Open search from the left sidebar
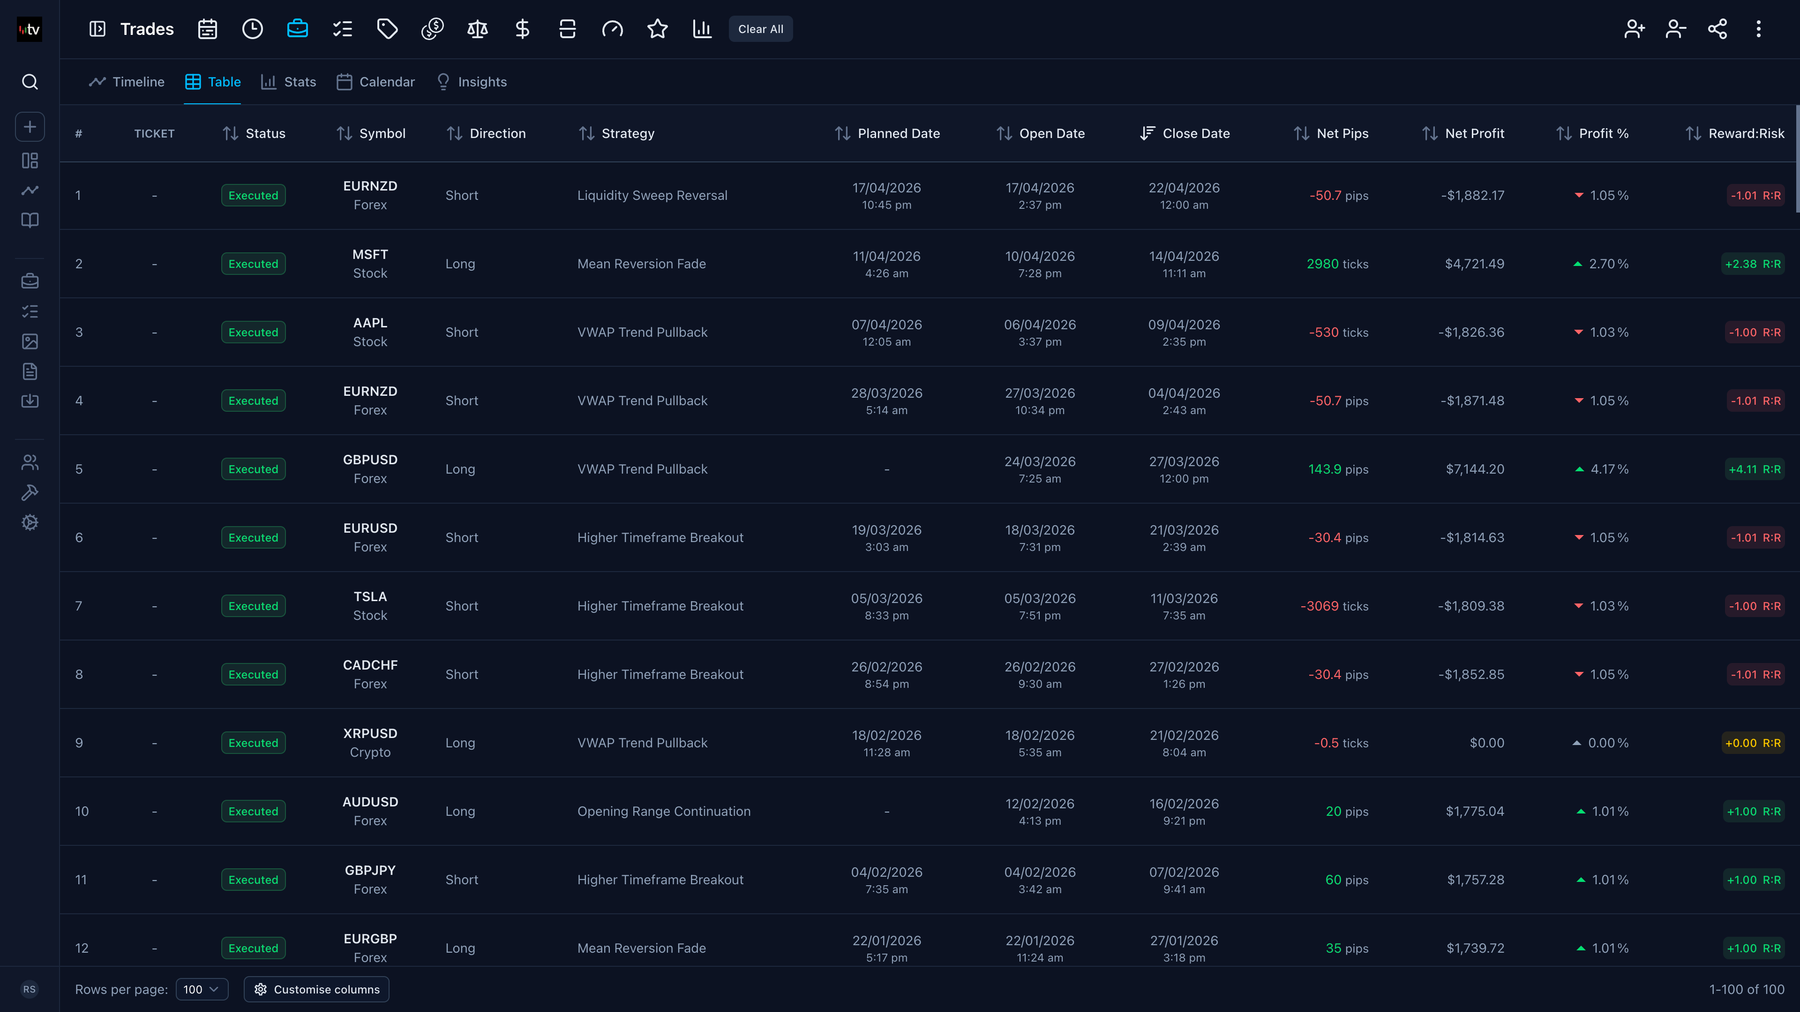The height and width of the screenshot is (1012, 1800). coord(29,81)
